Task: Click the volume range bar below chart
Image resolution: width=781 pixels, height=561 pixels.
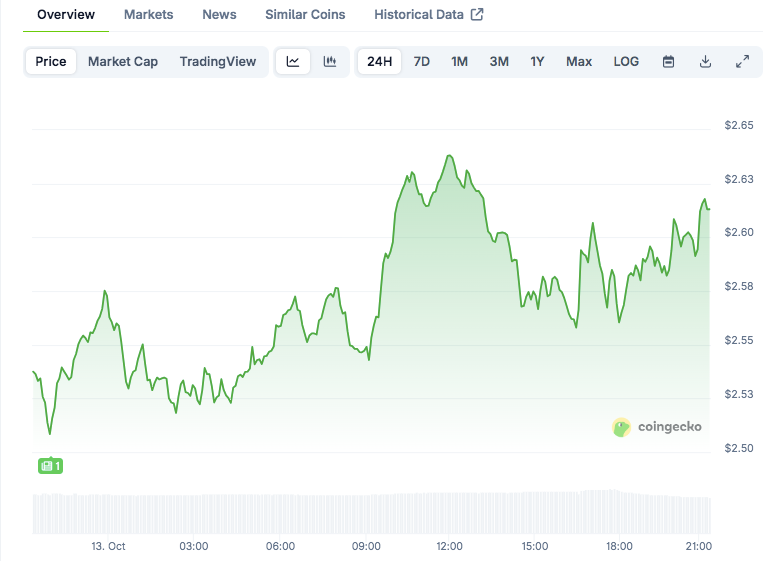Action: (x=372, y=512)
